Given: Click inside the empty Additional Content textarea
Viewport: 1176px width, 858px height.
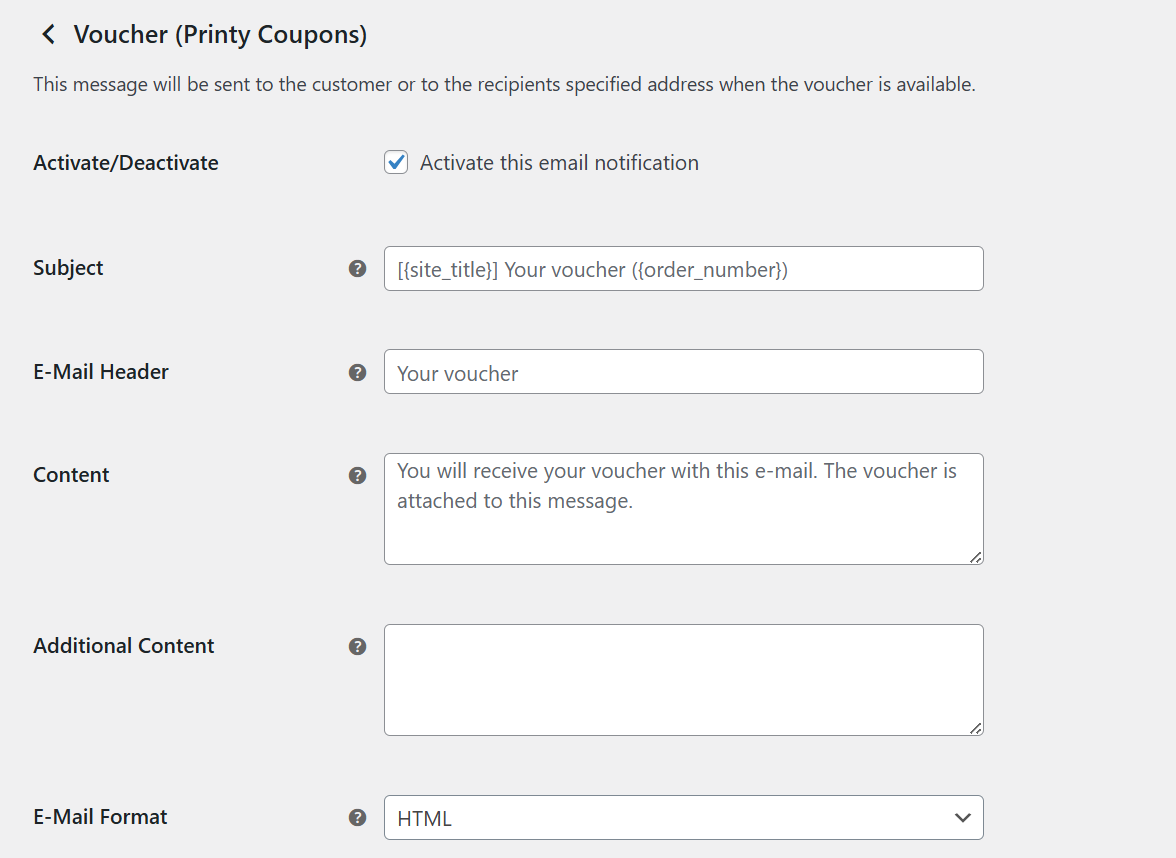Looking at the screenshot, I should pyautogui.click(x=683, y=680).
